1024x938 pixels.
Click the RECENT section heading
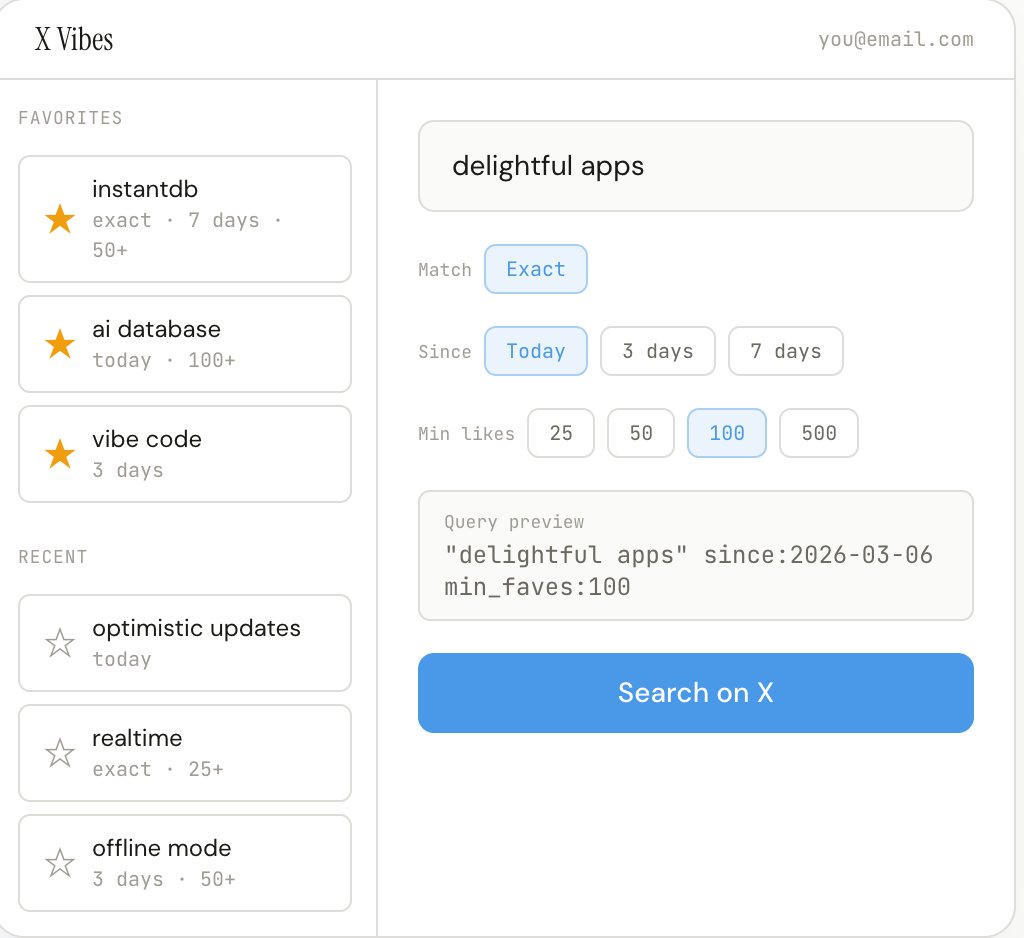(x=53, y=557)
